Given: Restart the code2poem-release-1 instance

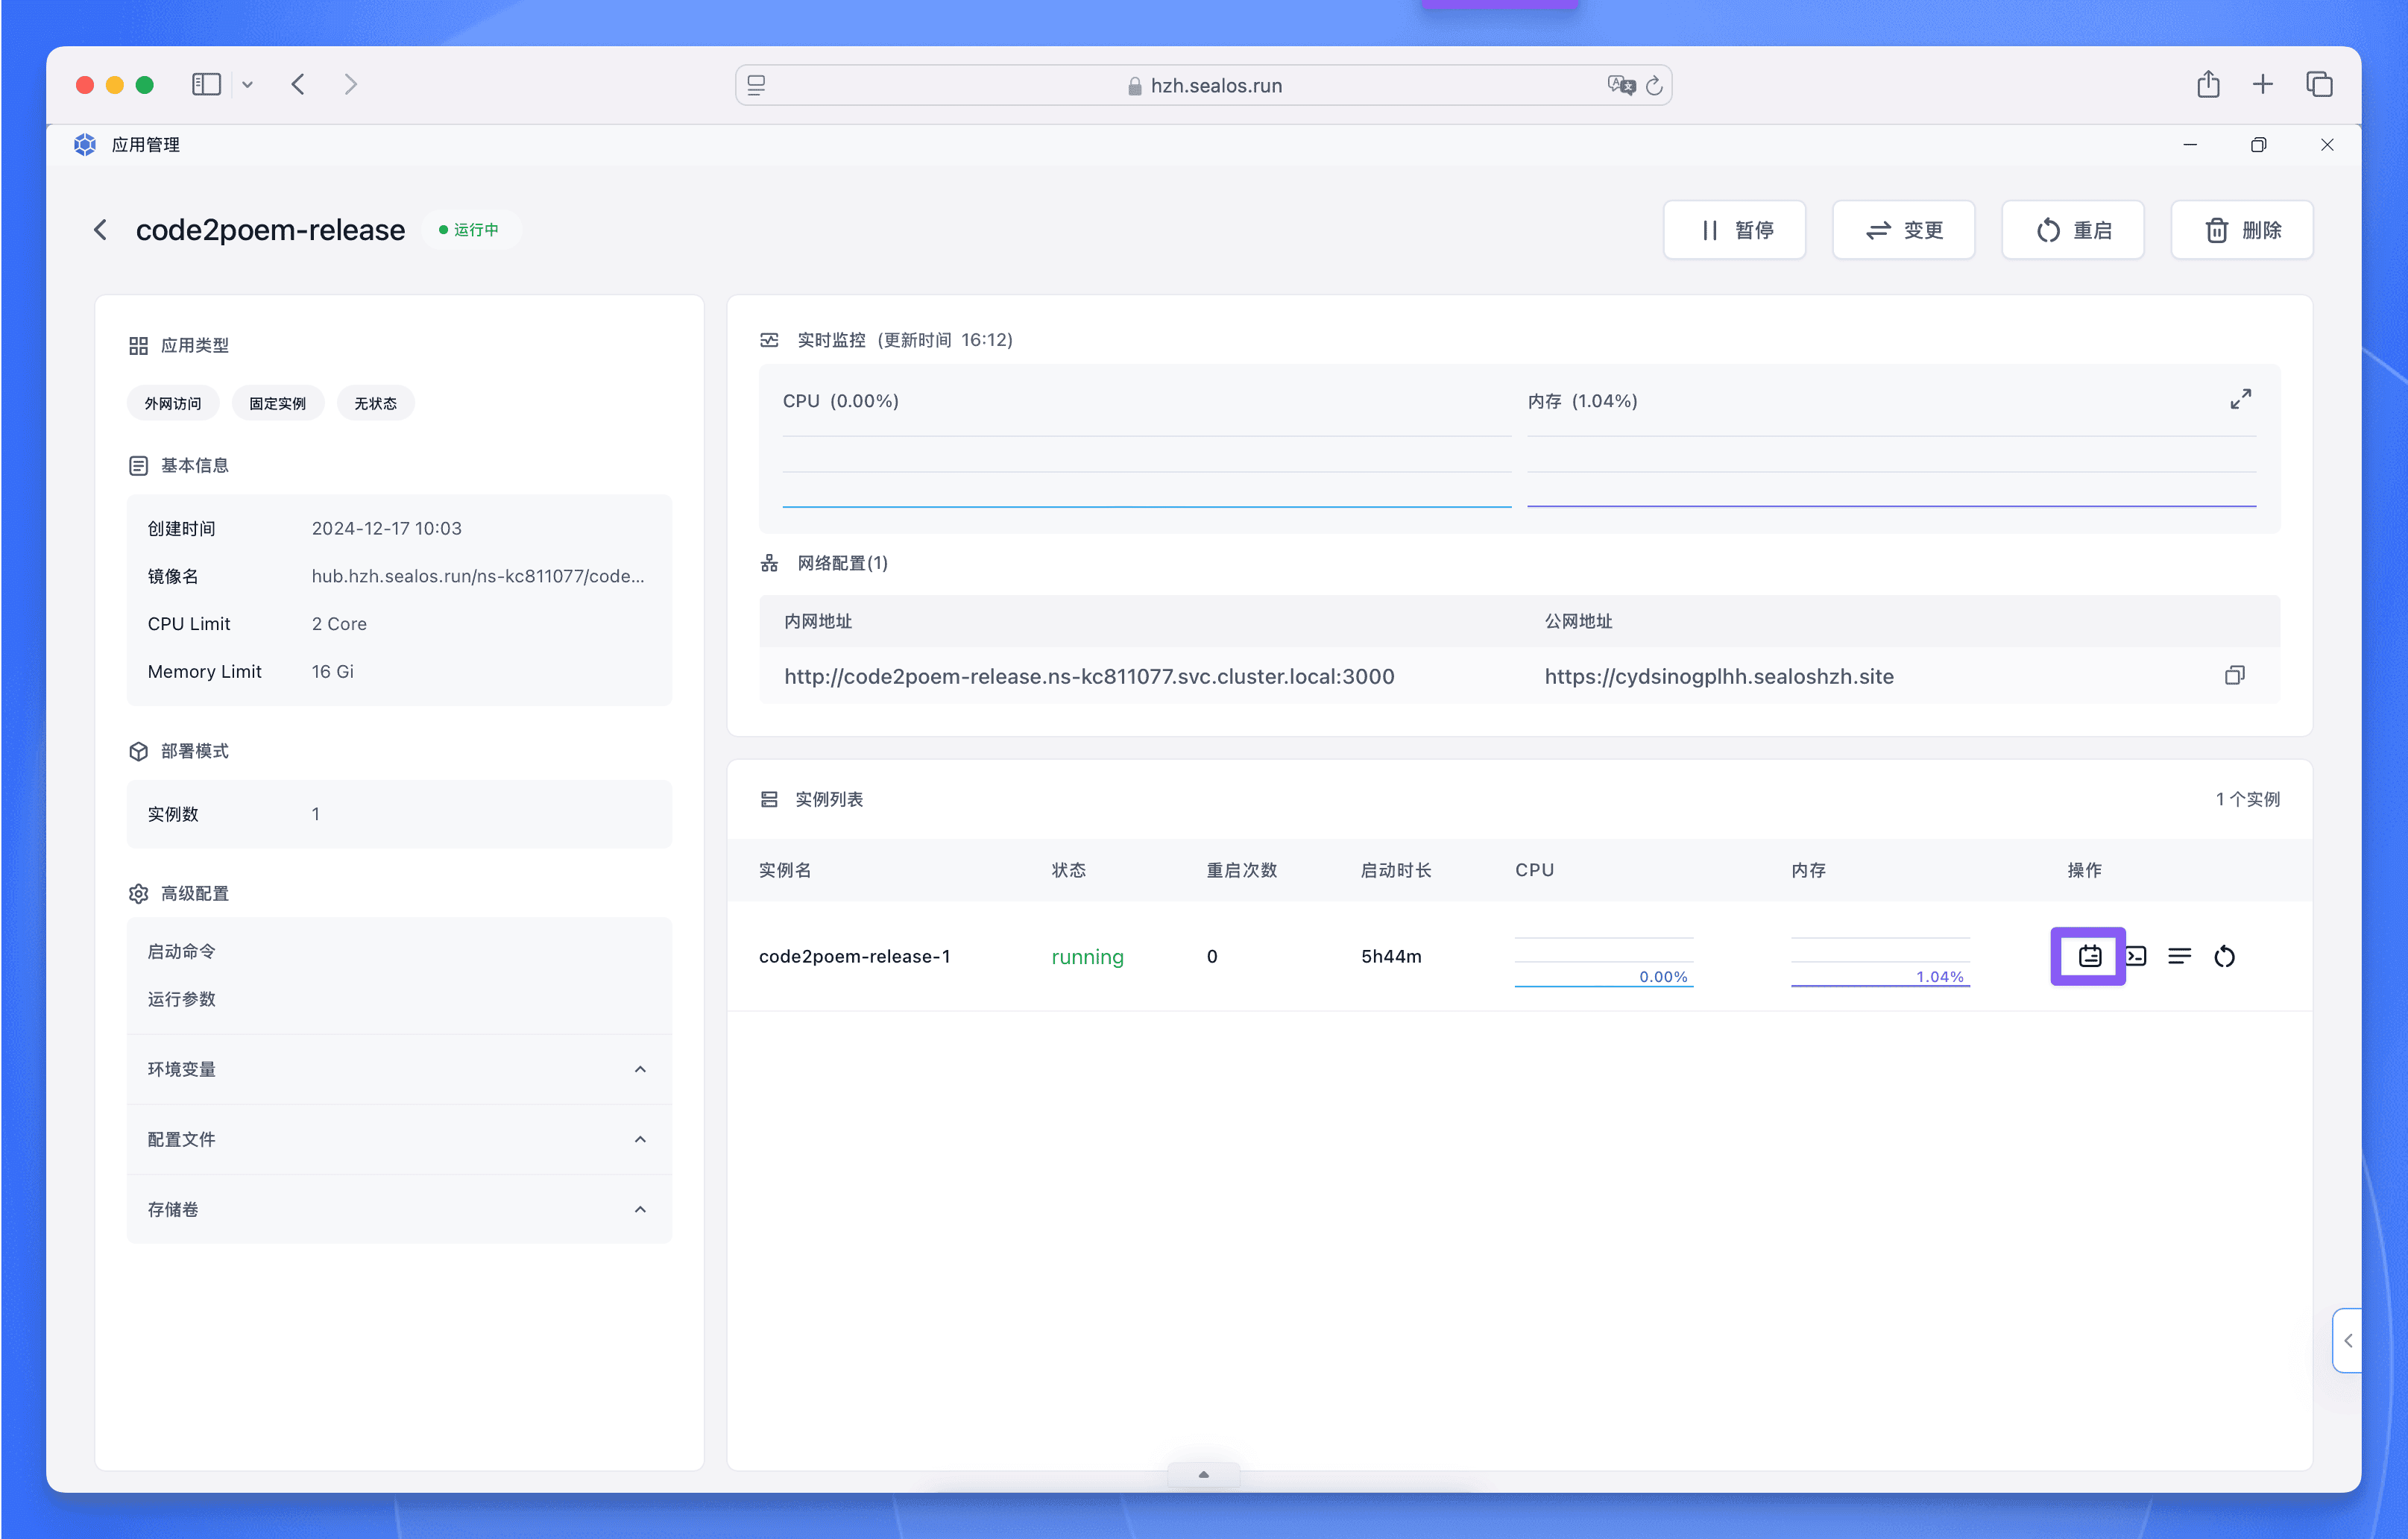Looking at the screenshot, I should (2224, 956).
